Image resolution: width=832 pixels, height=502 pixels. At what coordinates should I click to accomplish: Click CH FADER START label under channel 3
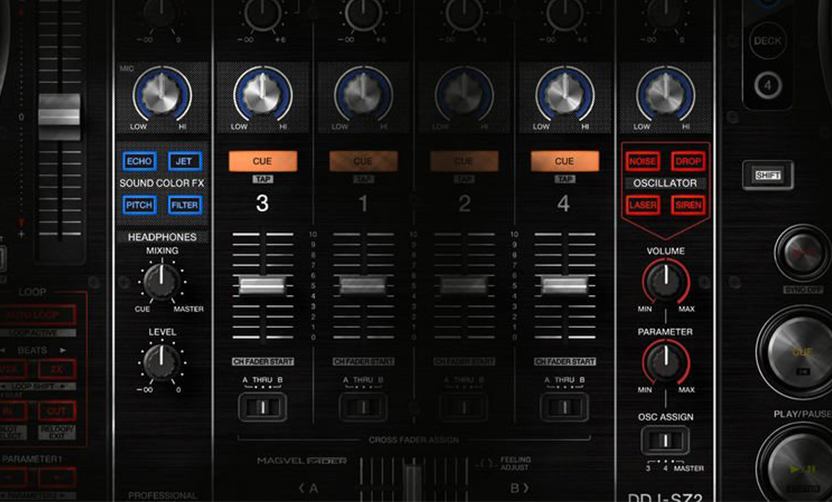click(263, 361)
